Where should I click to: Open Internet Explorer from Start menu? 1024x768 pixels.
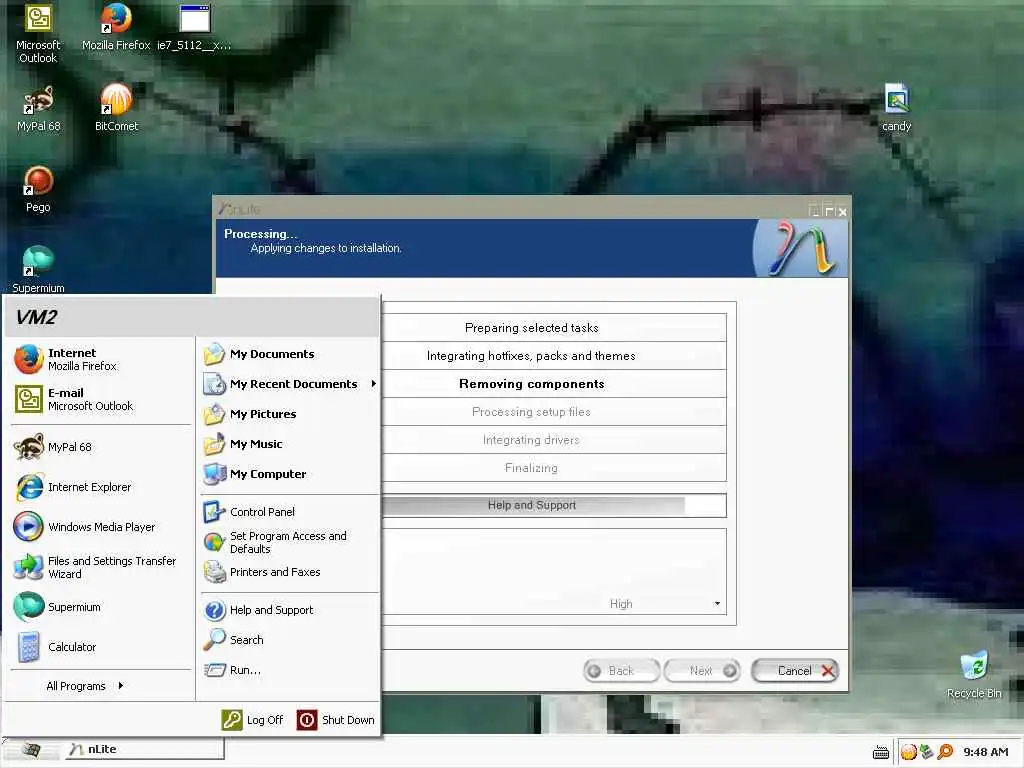click(x=101, y=487)
